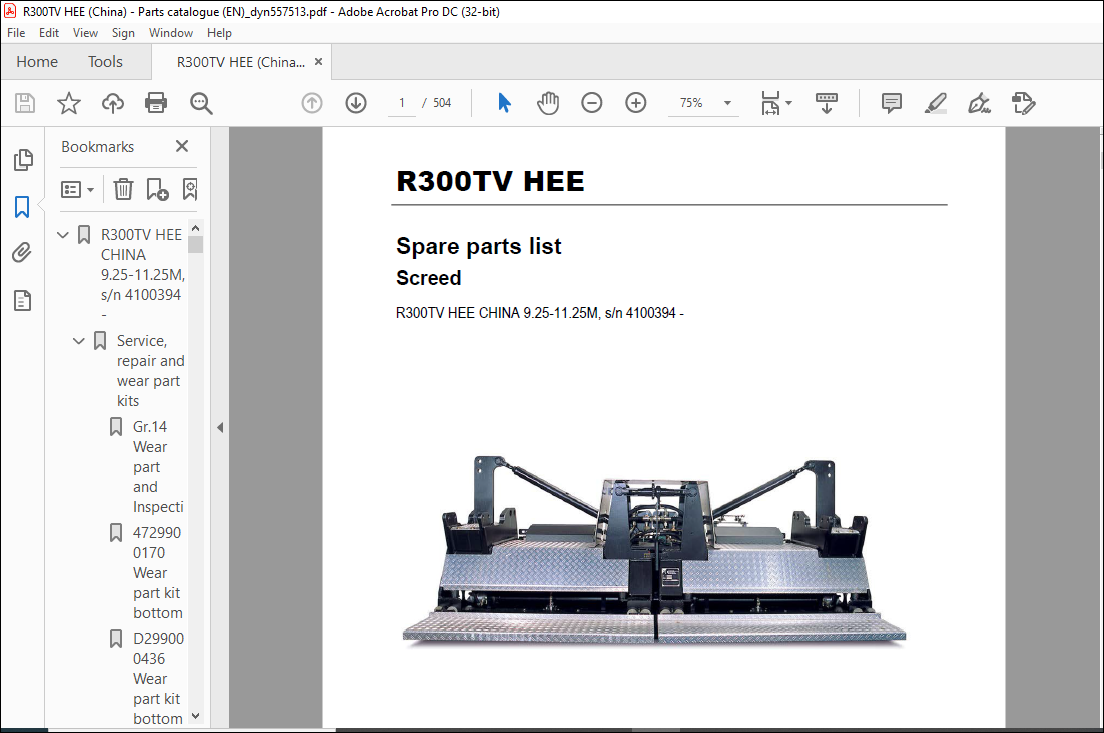
Task: Click the 'Screed' subheading text
Action: (x=429, y=278)
